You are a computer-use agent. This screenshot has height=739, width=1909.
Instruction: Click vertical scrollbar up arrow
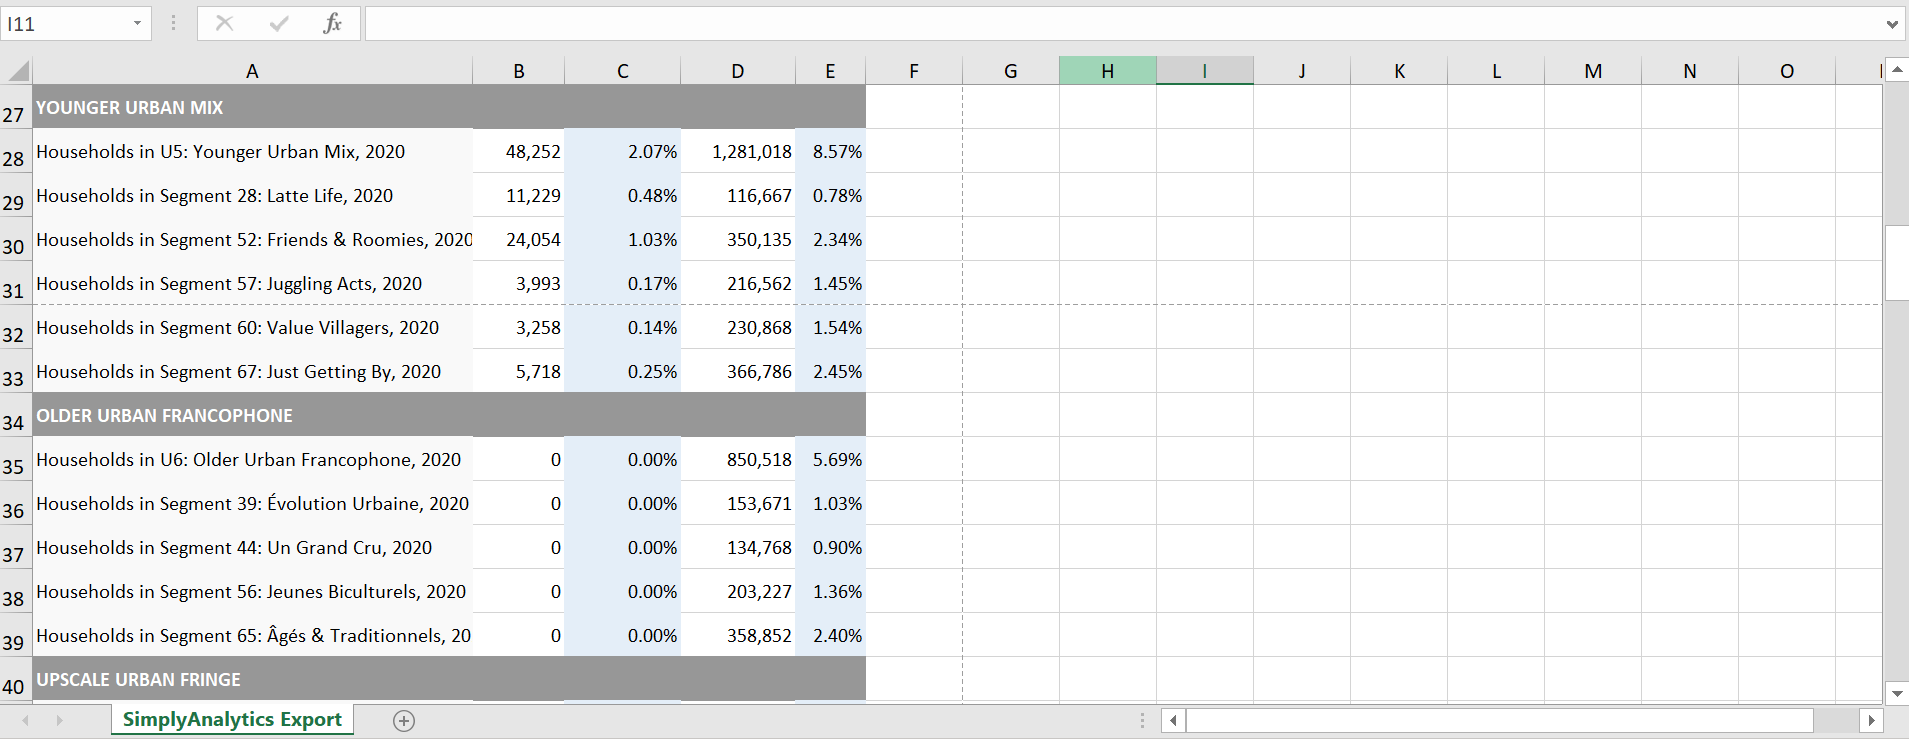[x=1896, y=70]
